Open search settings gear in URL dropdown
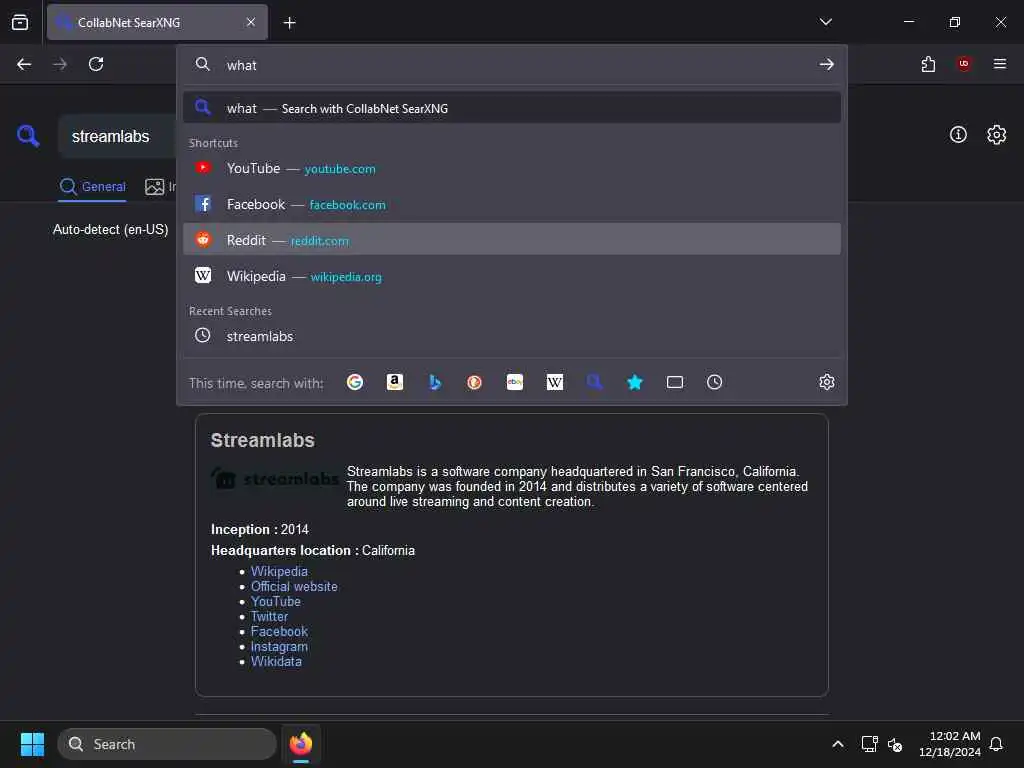 [x=827, y=382]
